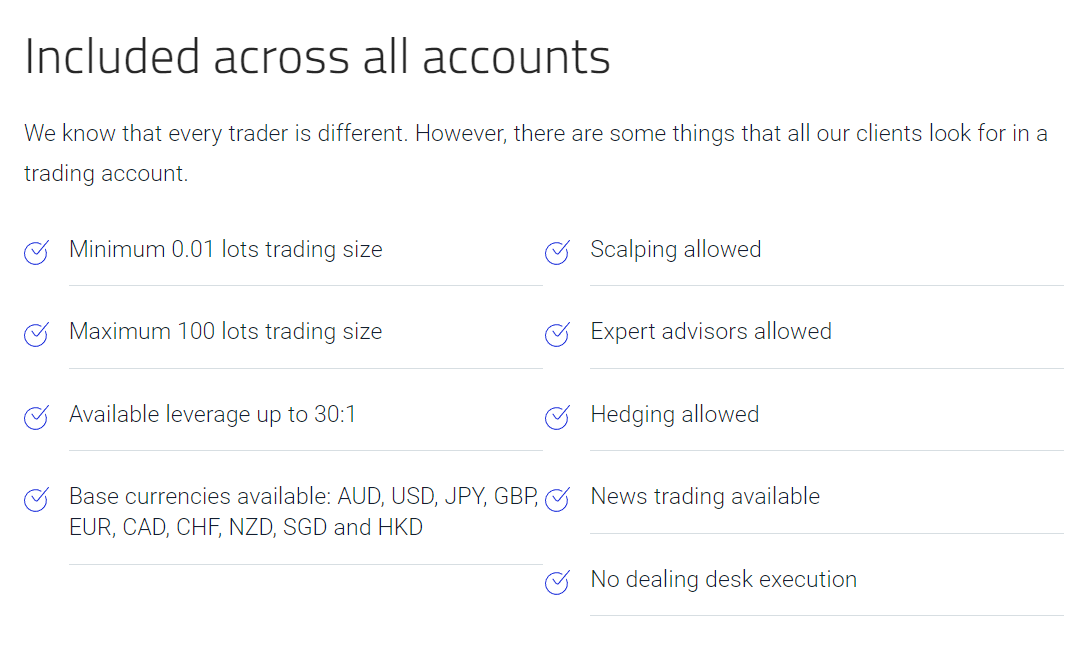Click checkmark icon beside Hedging allowed
1088x647 pixels.
tap(557, 417)
